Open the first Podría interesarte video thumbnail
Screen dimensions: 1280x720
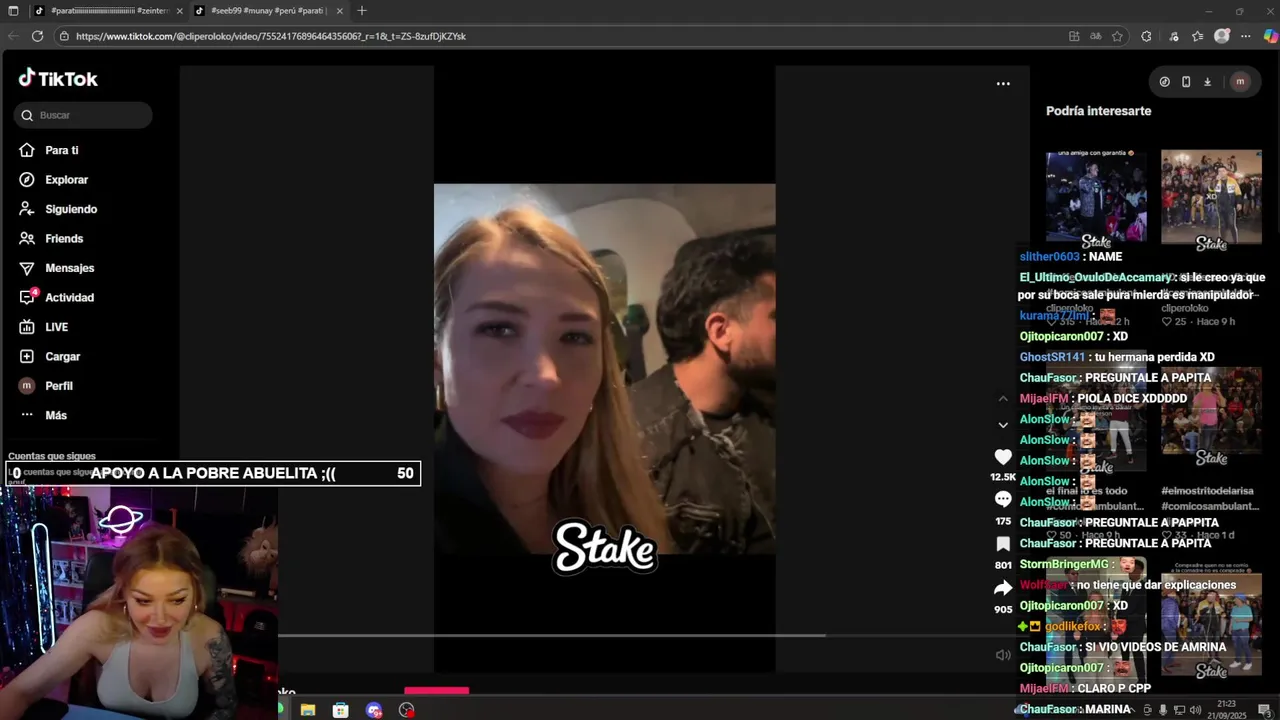click(1096, 198)
